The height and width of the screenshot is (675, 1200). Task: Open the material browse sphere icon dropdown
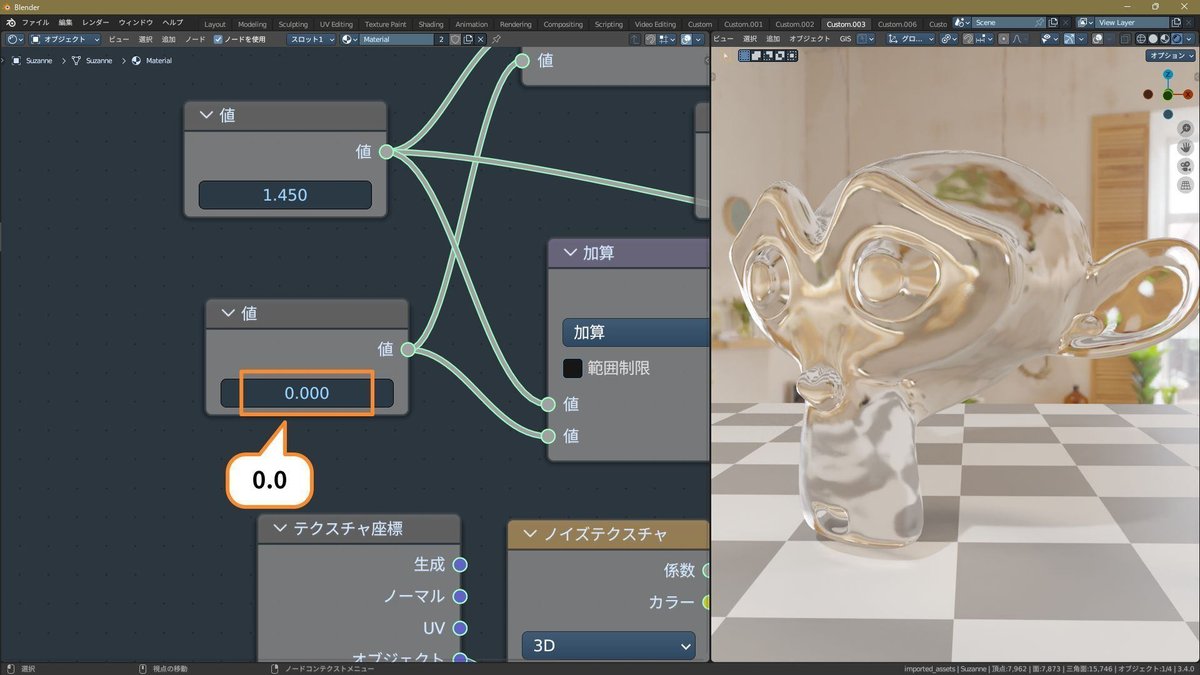(349, 39)
